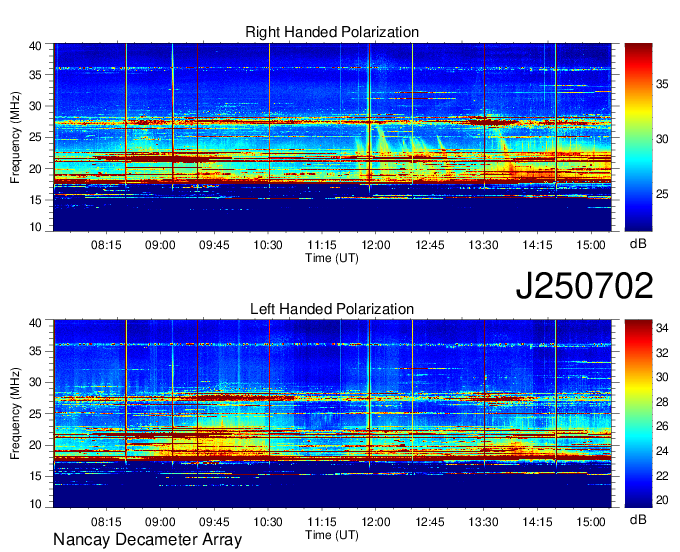Viewport: 680px width, 552px height.
Task: Click '08:15' tick under left-handed plot
Action: (x=106, y=522)
